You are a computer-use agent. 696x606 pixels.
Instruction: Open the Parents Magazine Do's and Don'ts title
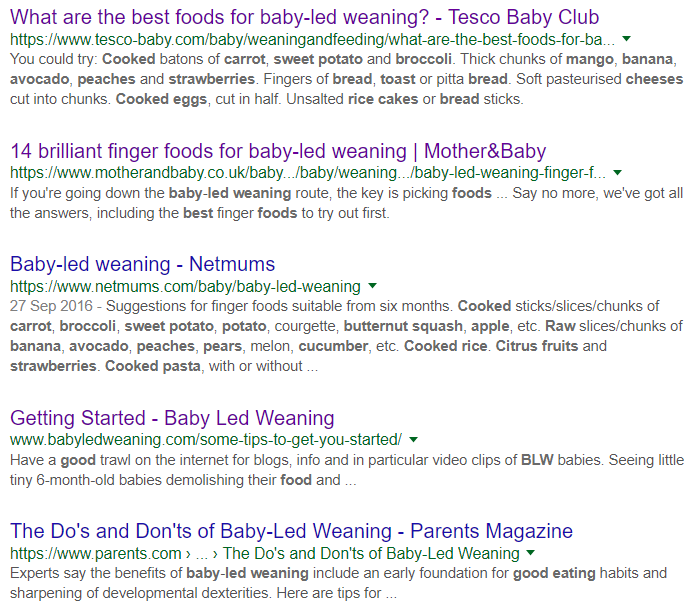point(291,531)
